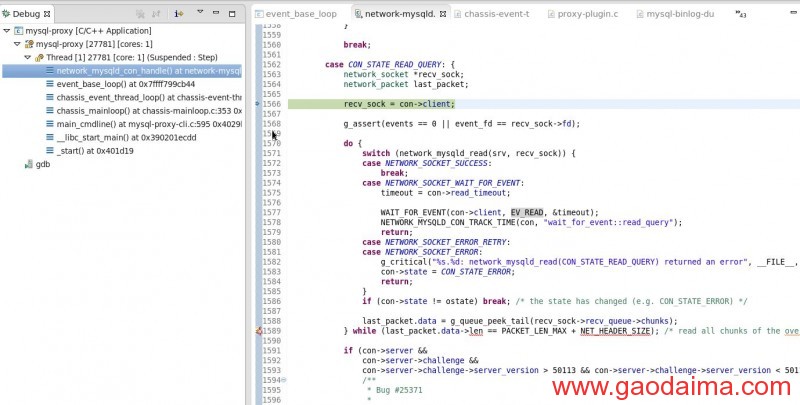The width and height of the screenshot is (800, 405).
Task: Collapse the comment fold at line 1594
Action: coord(284,380)
